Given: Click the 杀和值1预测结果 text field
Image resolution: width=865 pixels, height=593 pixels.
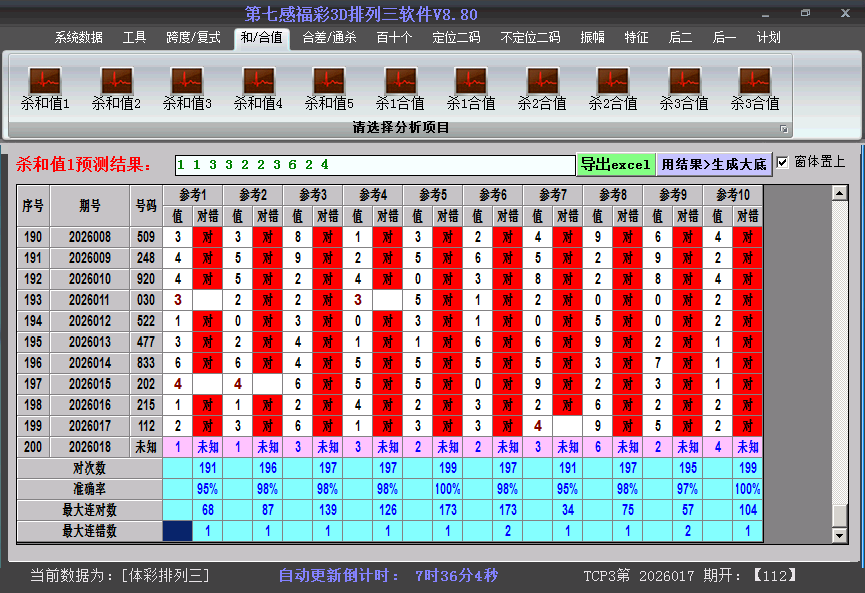Looking at the screenshot, I should click(373, 164).
